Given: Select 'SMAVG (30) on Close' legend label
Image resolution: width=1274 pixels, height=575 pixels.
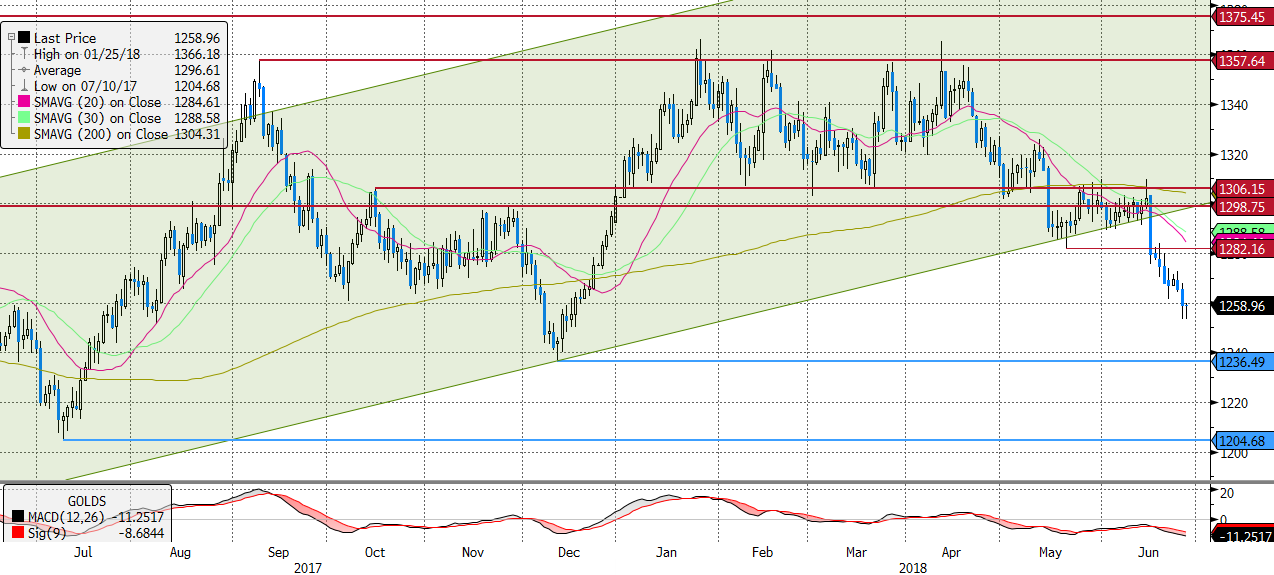Looking at the screenshot, I should 97,118.
